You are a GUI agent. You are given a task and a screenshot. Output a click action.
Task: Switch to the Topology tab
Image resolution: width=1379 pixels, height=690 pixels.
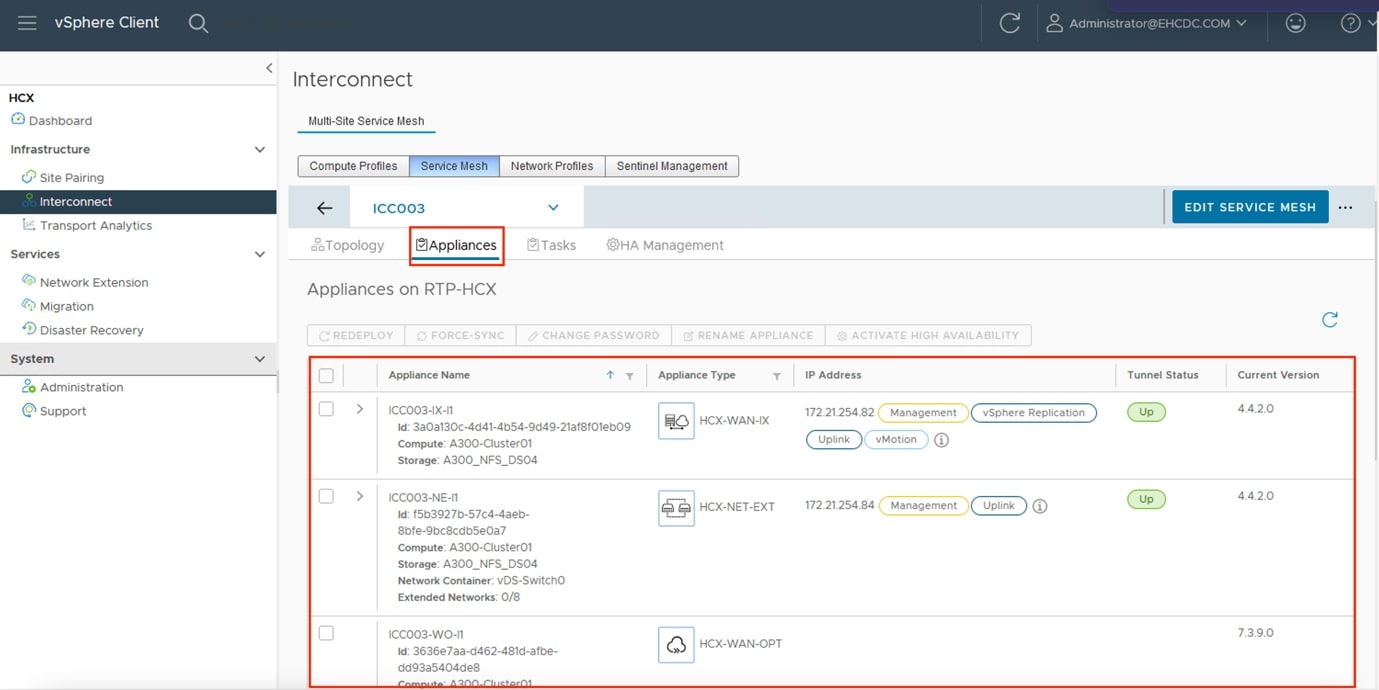pyautogui.click(x=348, y=245)
